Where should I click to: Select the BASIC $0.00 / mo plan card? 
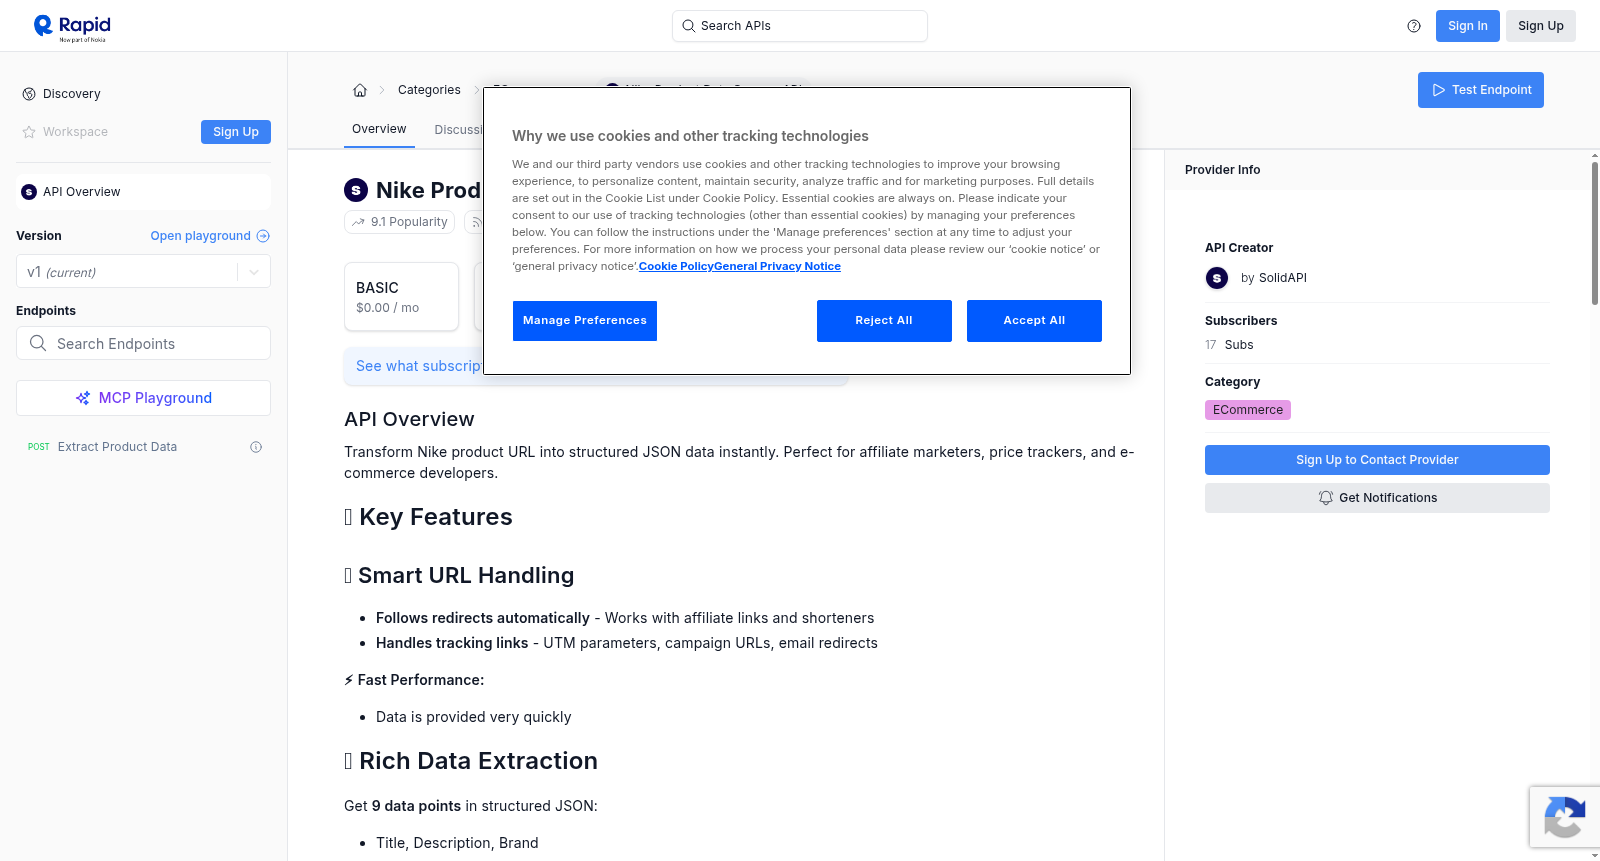point(401,297)
